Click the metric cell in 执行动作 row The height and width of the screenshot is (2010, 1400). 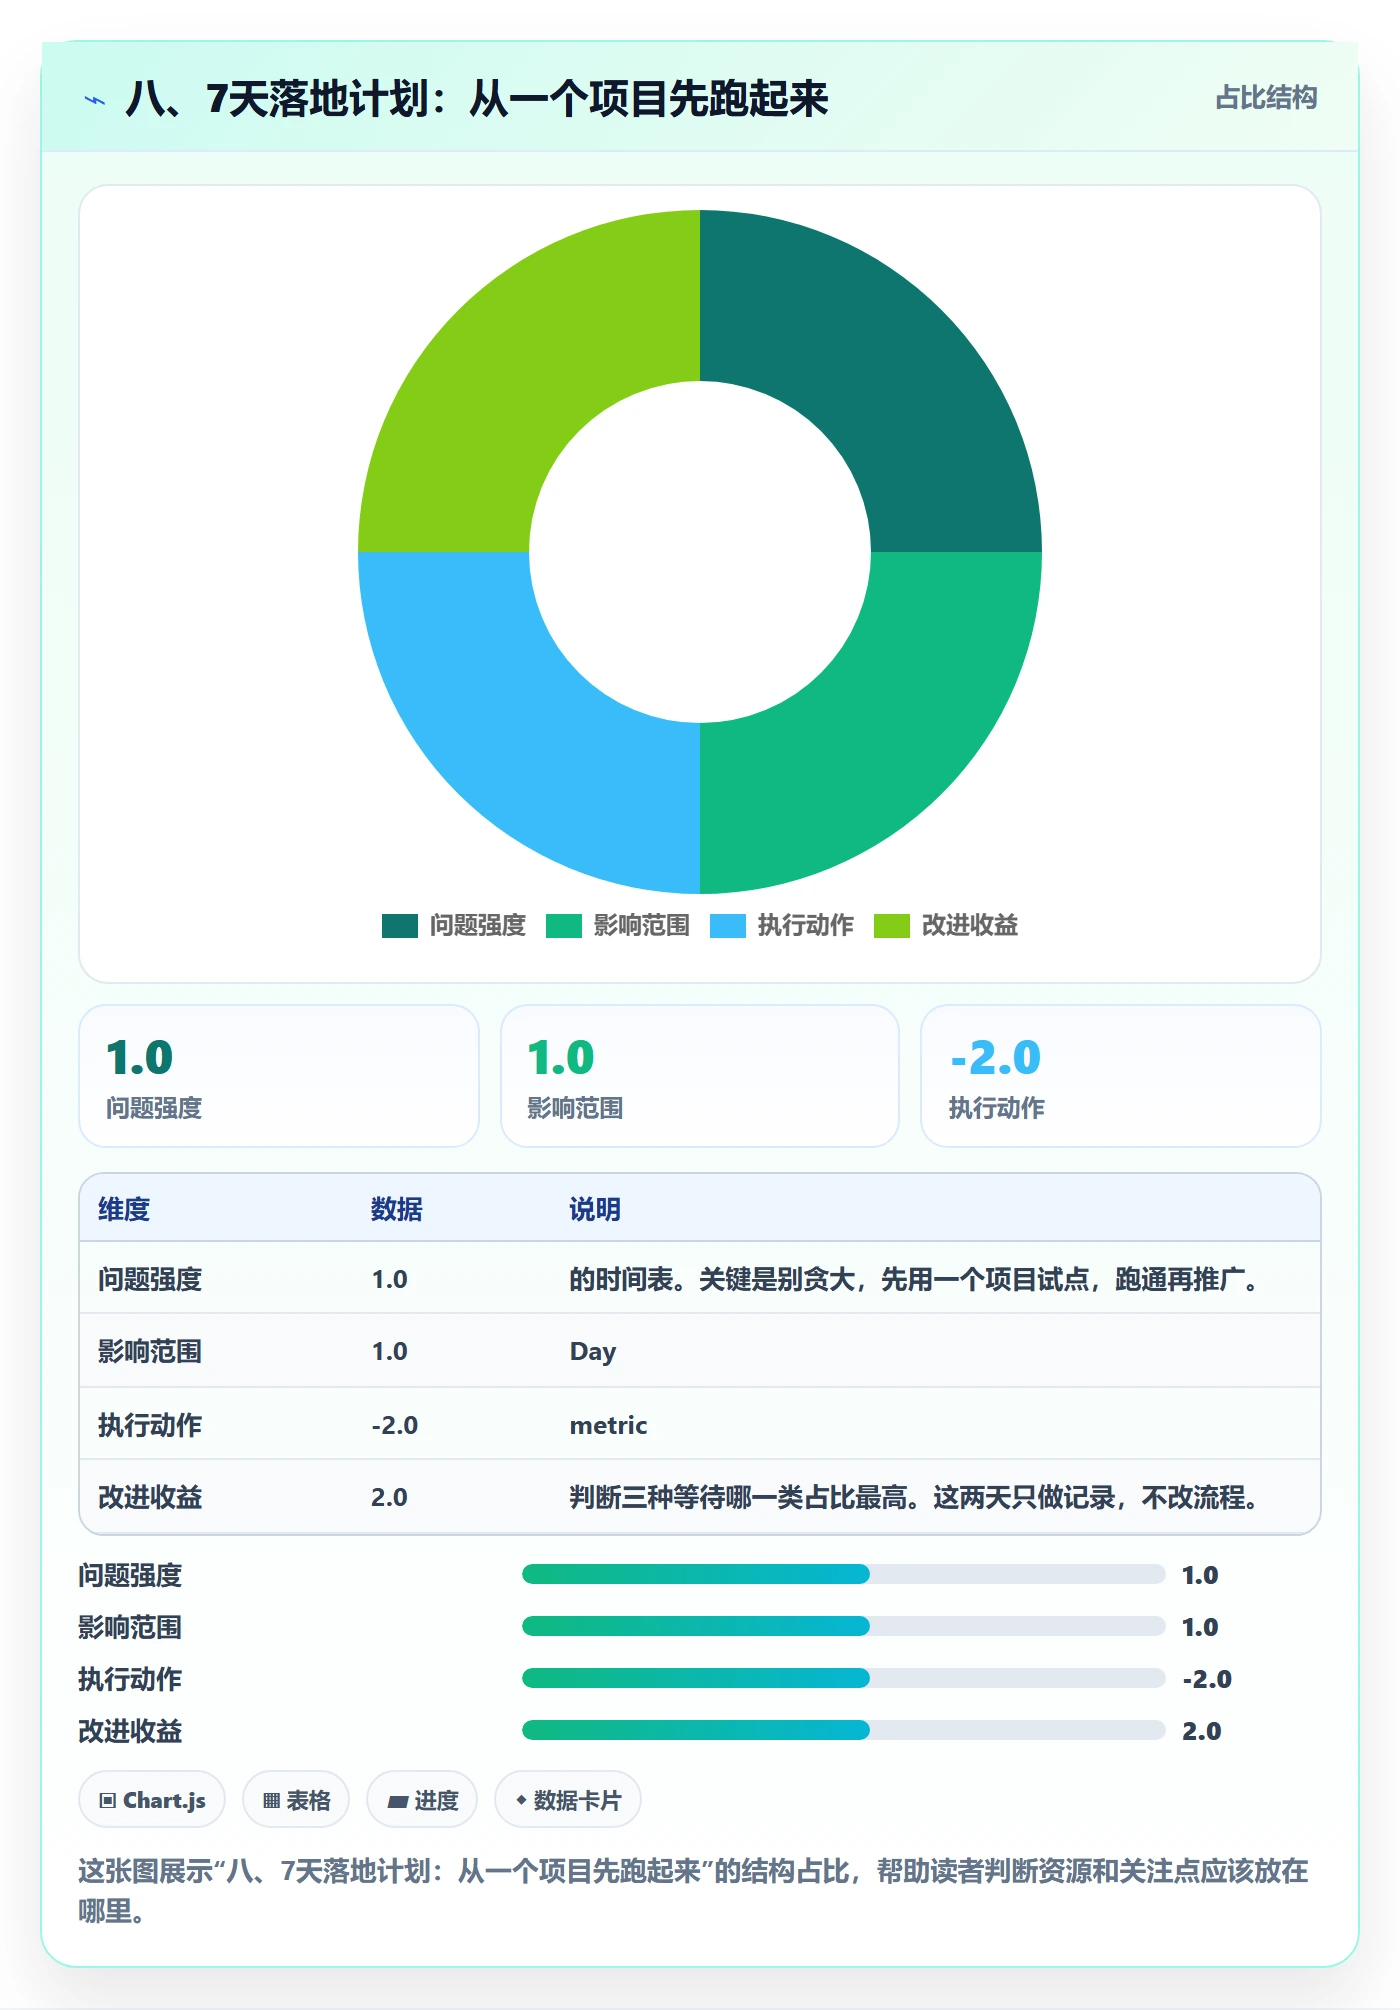click(x=608, y=1425)
